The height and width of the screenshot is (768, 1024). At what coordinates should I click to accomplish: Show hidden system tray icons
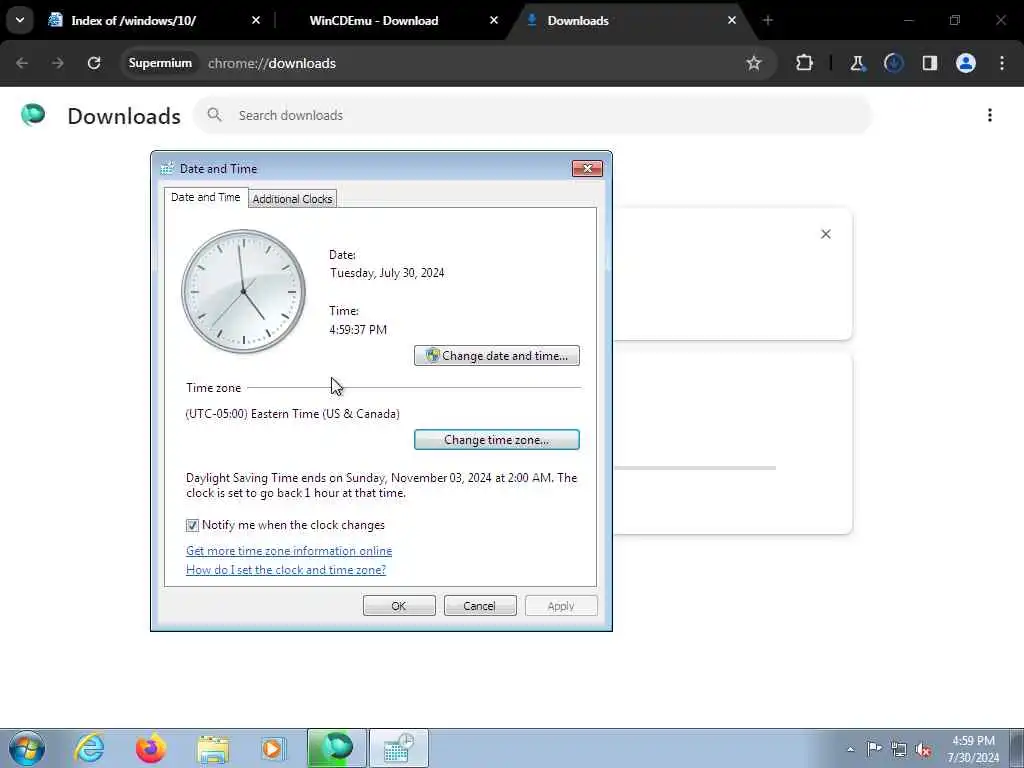point(850,749)
